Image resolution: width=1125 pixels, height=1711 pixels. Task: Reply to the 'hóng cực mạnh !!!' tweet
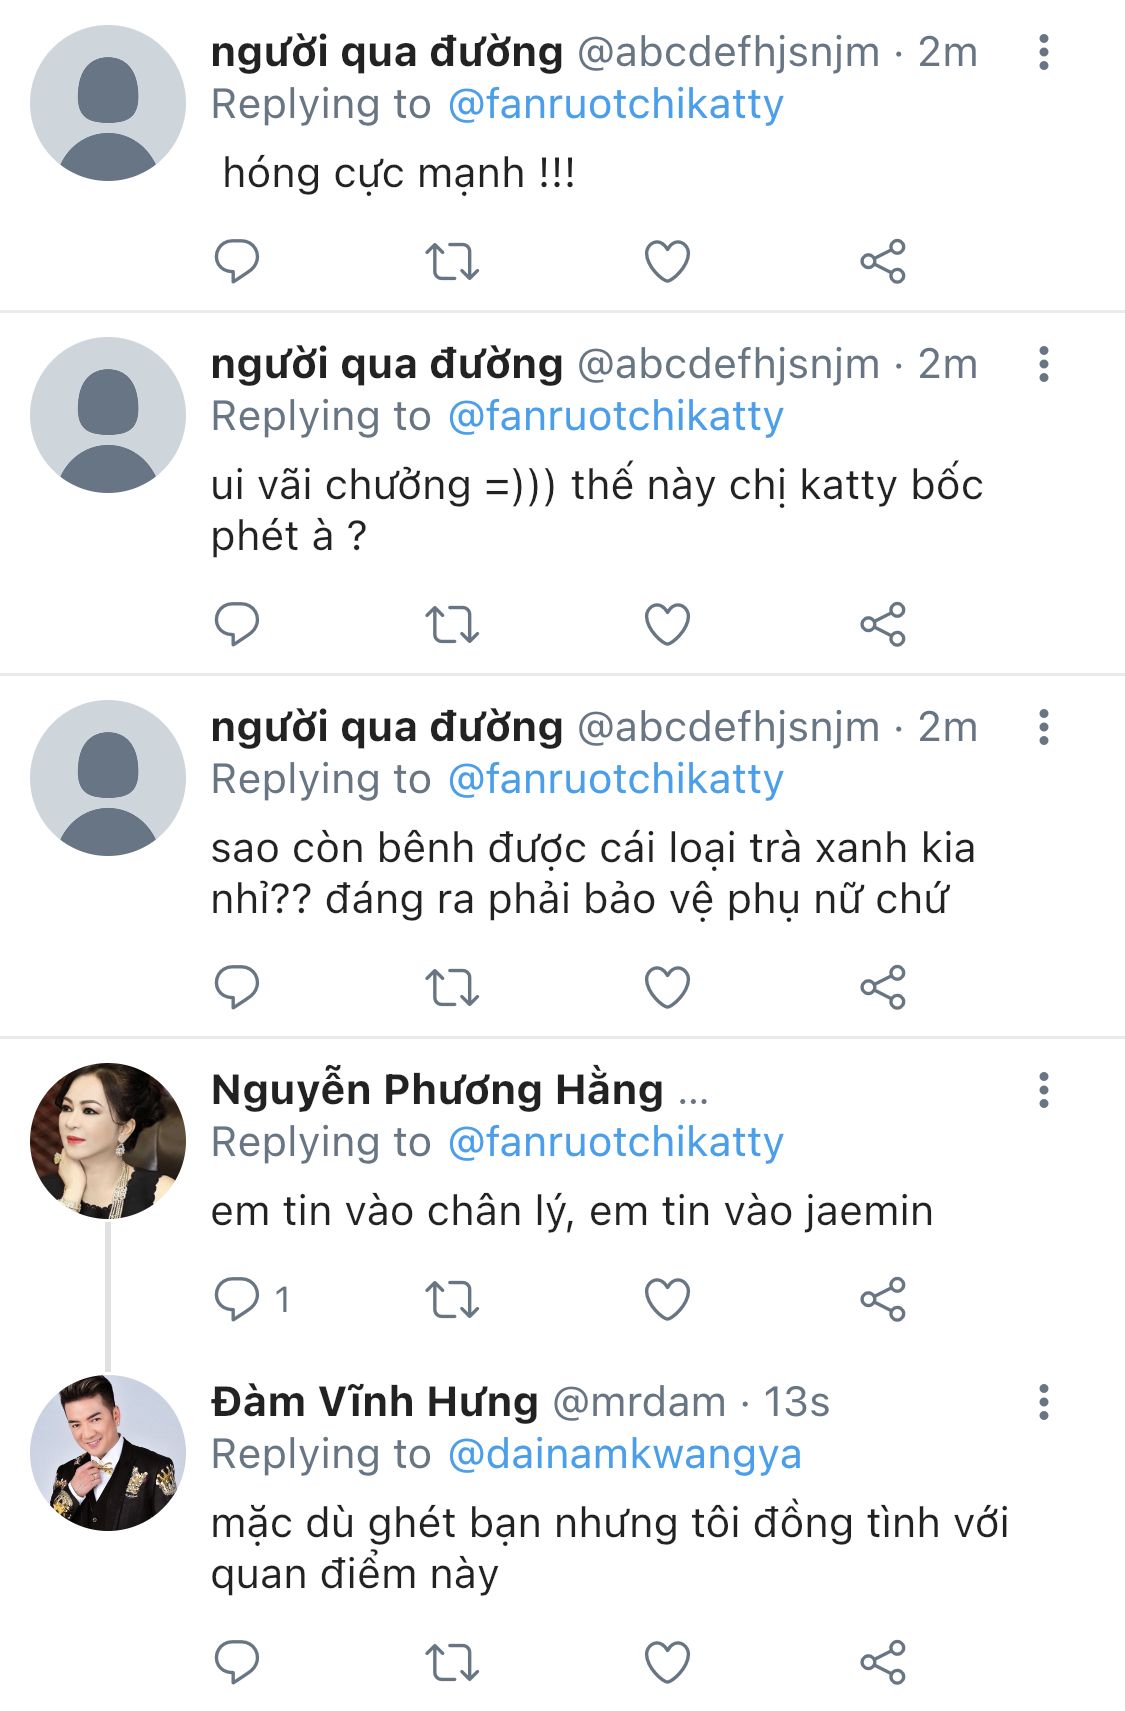tap(237, 261)
